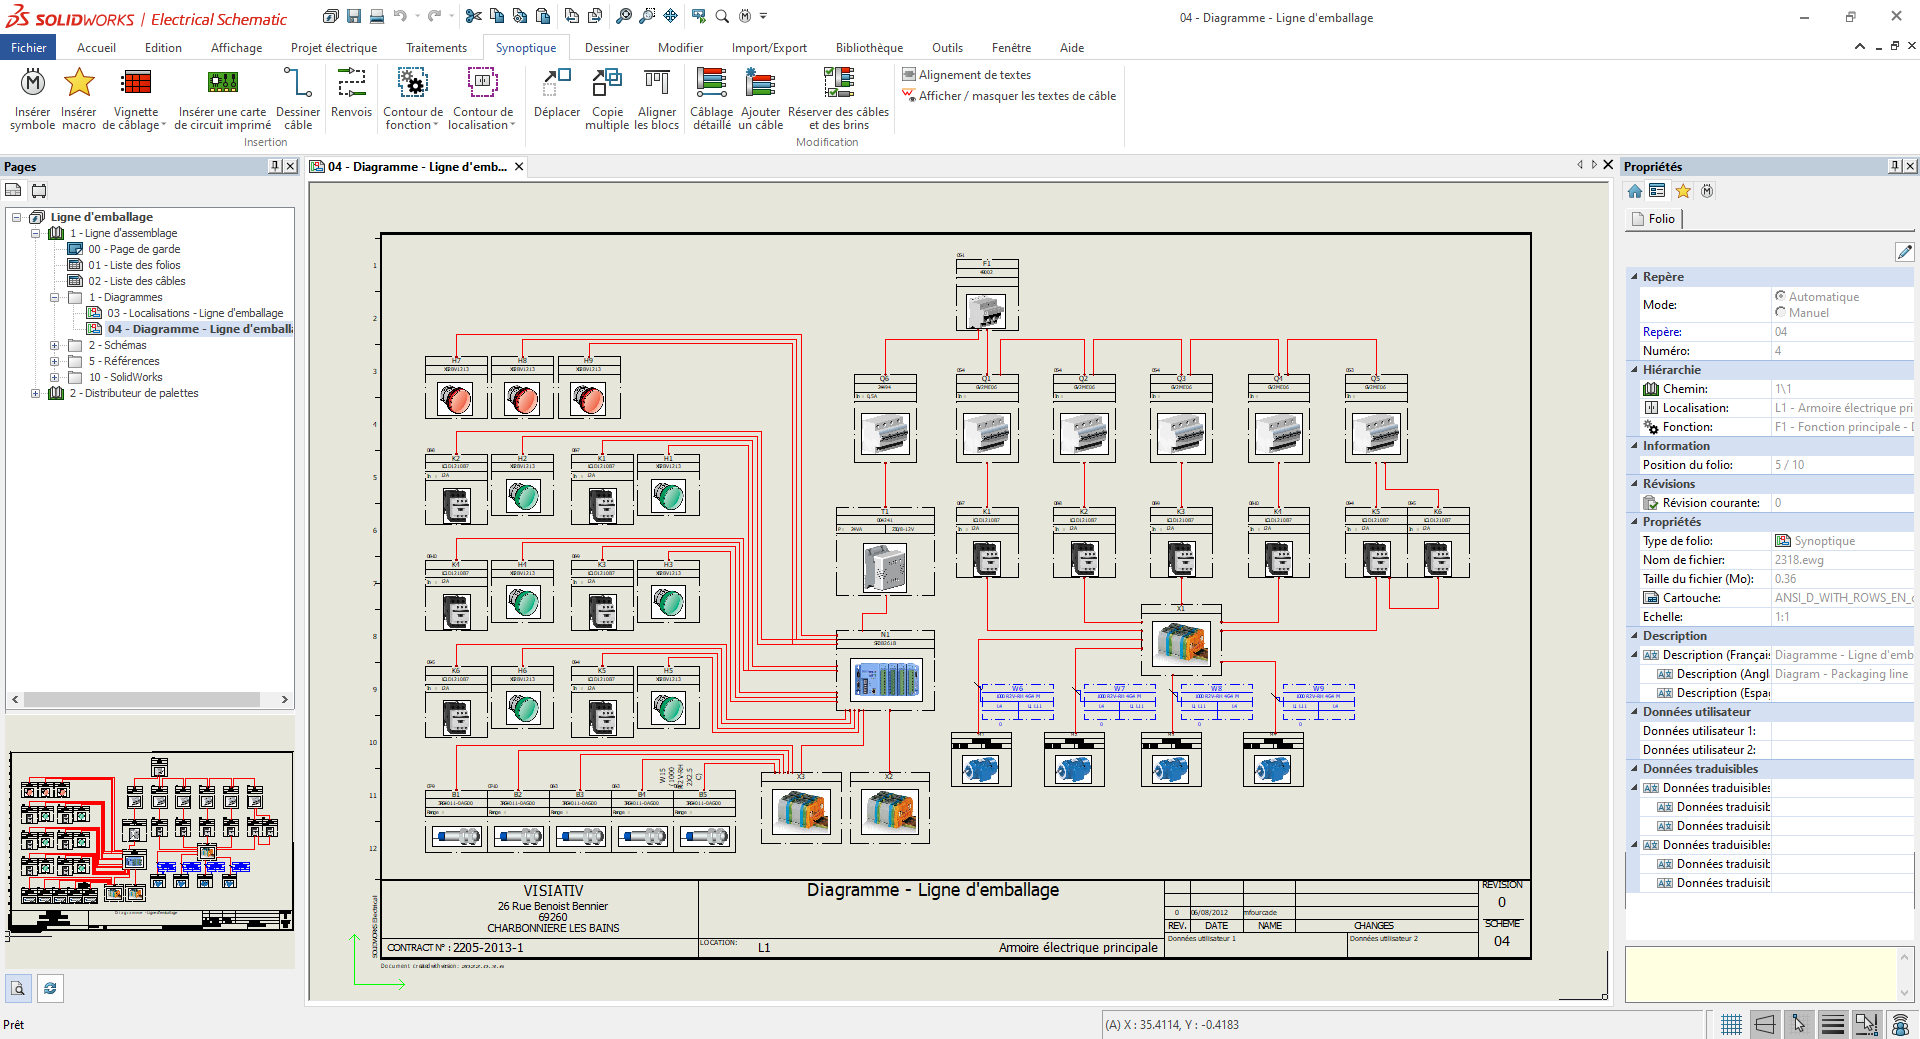Click the zoom extents magnifier icon
The height and width of the screenshot is (1039, 1920).
pos(624,16)
